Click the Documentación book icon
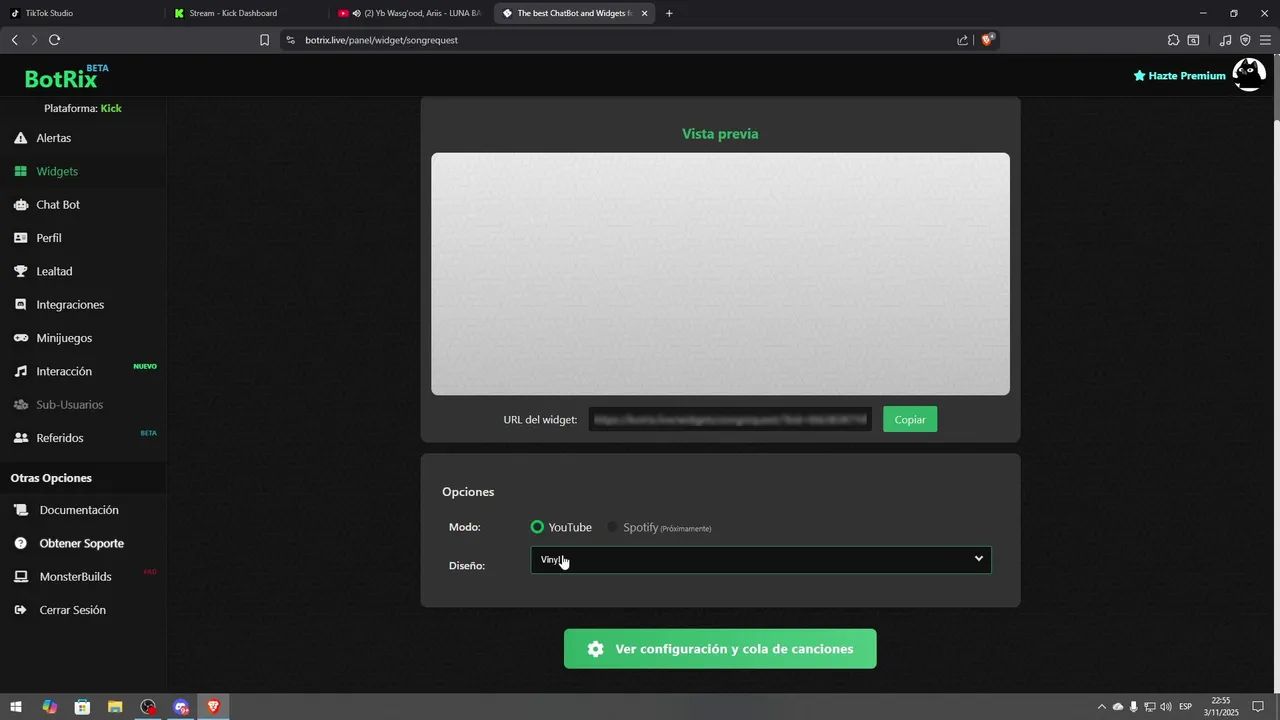The width and height of the screenshot is (1280, 720). tap(21, 510)
